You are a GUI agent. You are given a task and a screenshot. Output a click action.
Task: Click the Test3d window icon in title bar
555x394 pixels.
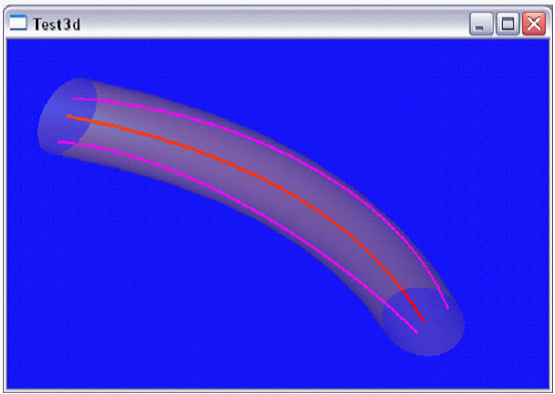18,23
